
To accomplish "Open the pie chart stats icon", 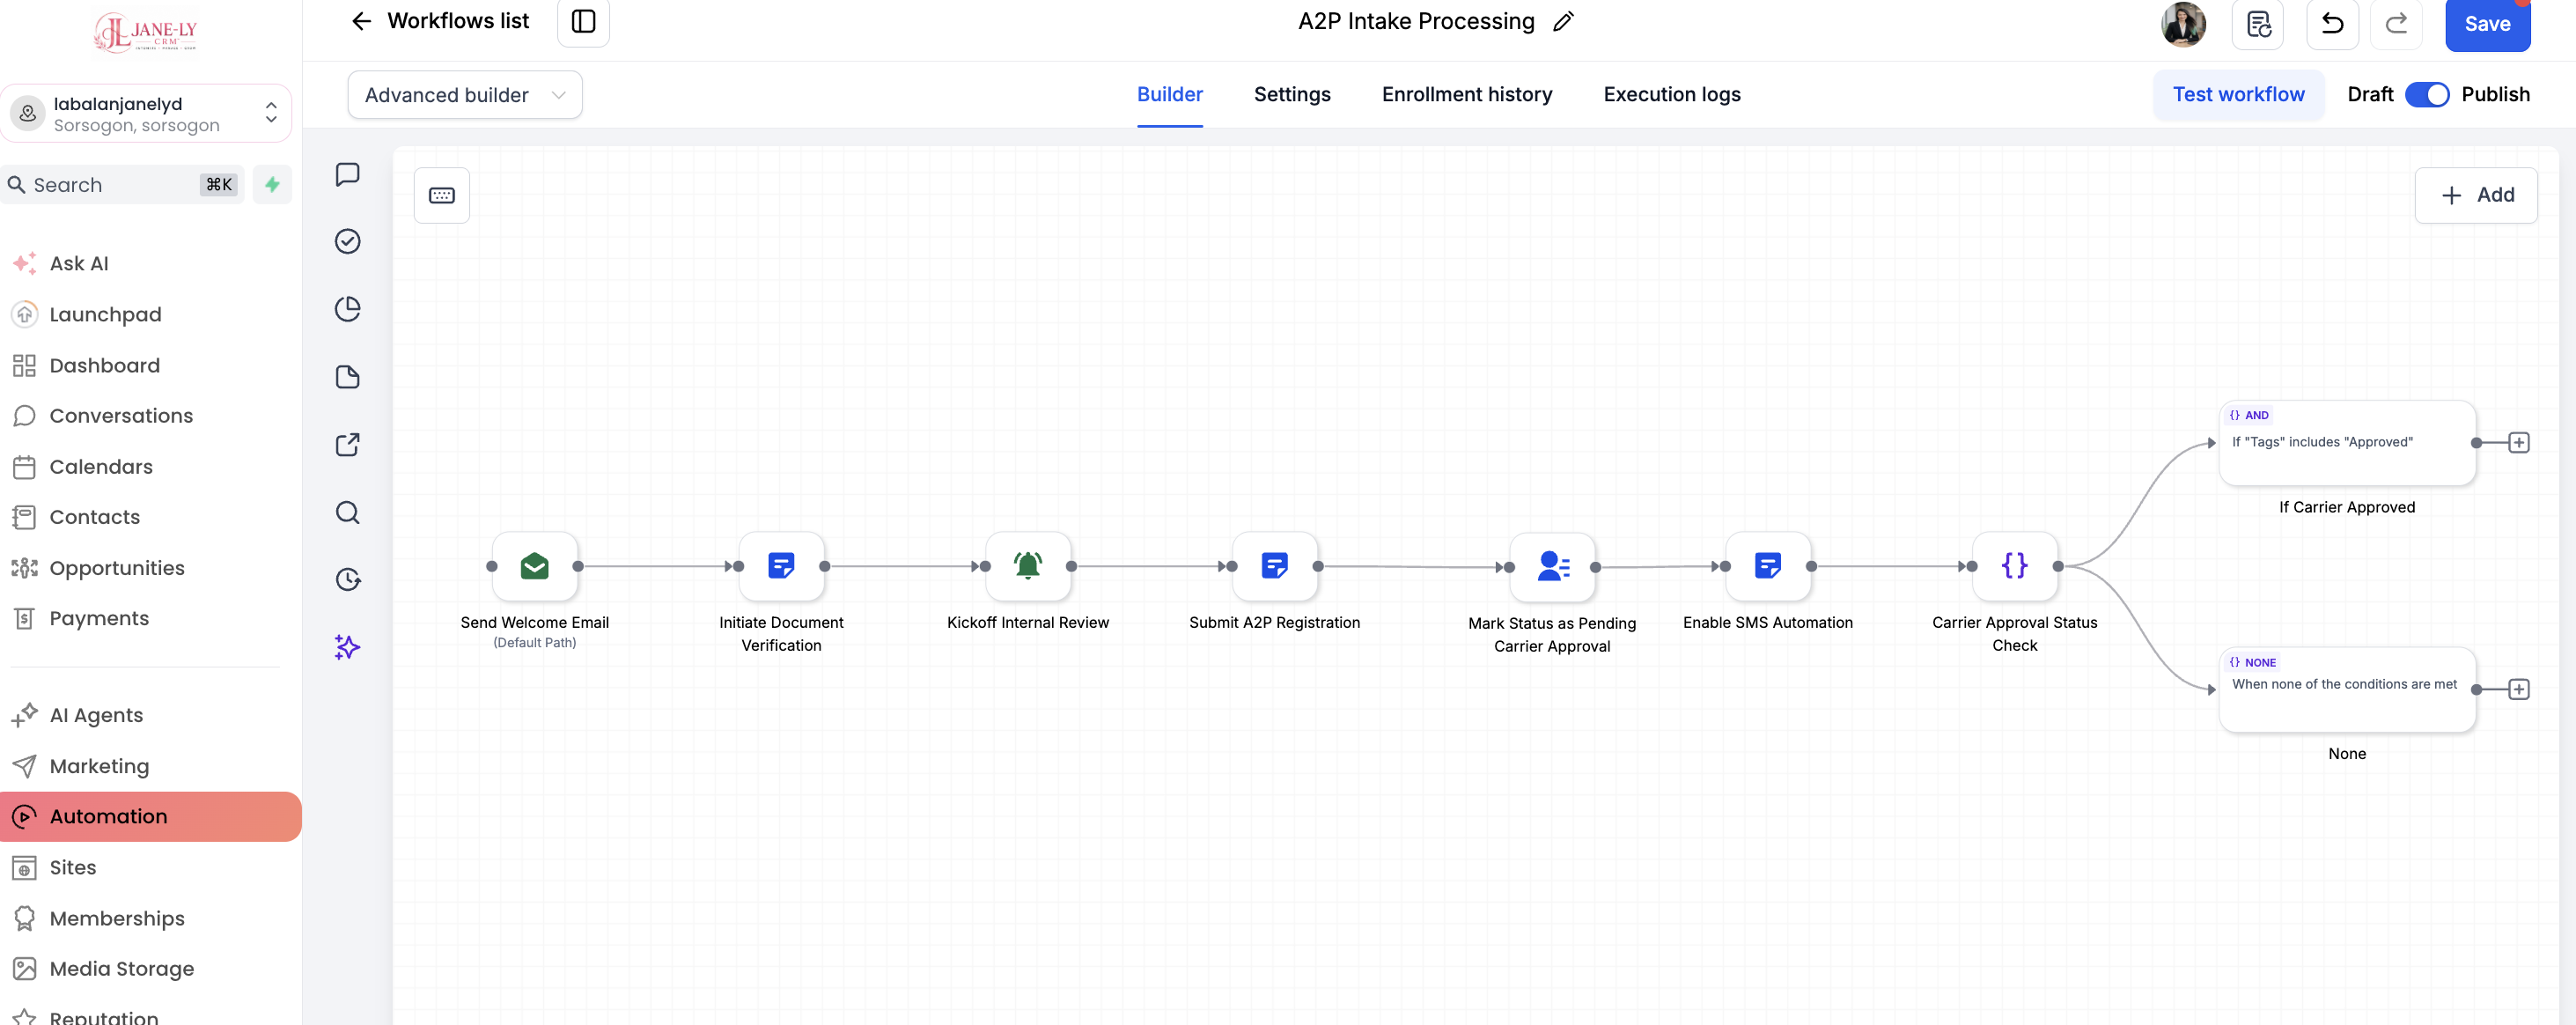I will (347, 309).
